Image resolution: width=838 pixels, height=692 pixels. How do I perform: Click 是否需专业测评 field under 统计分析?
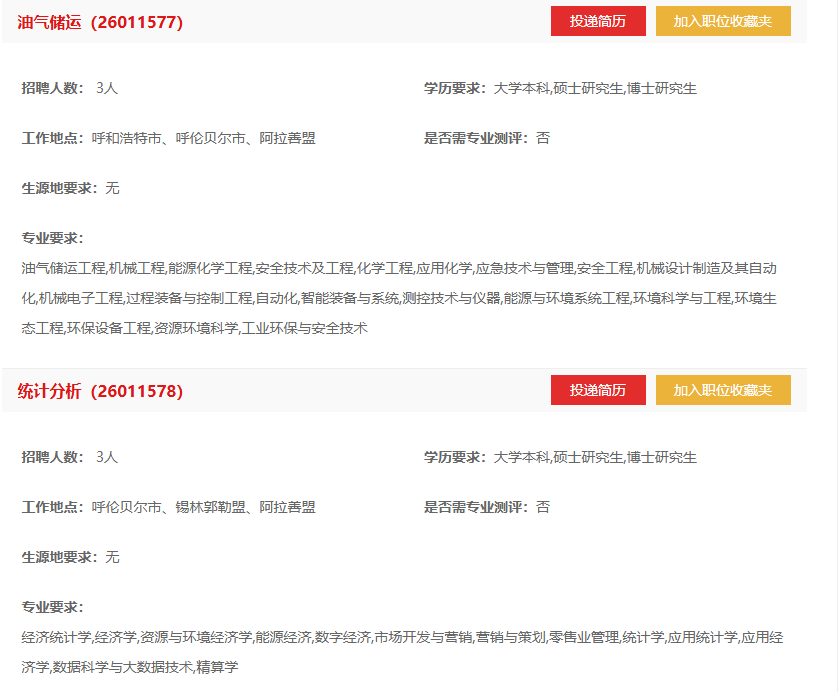point(486,507)
